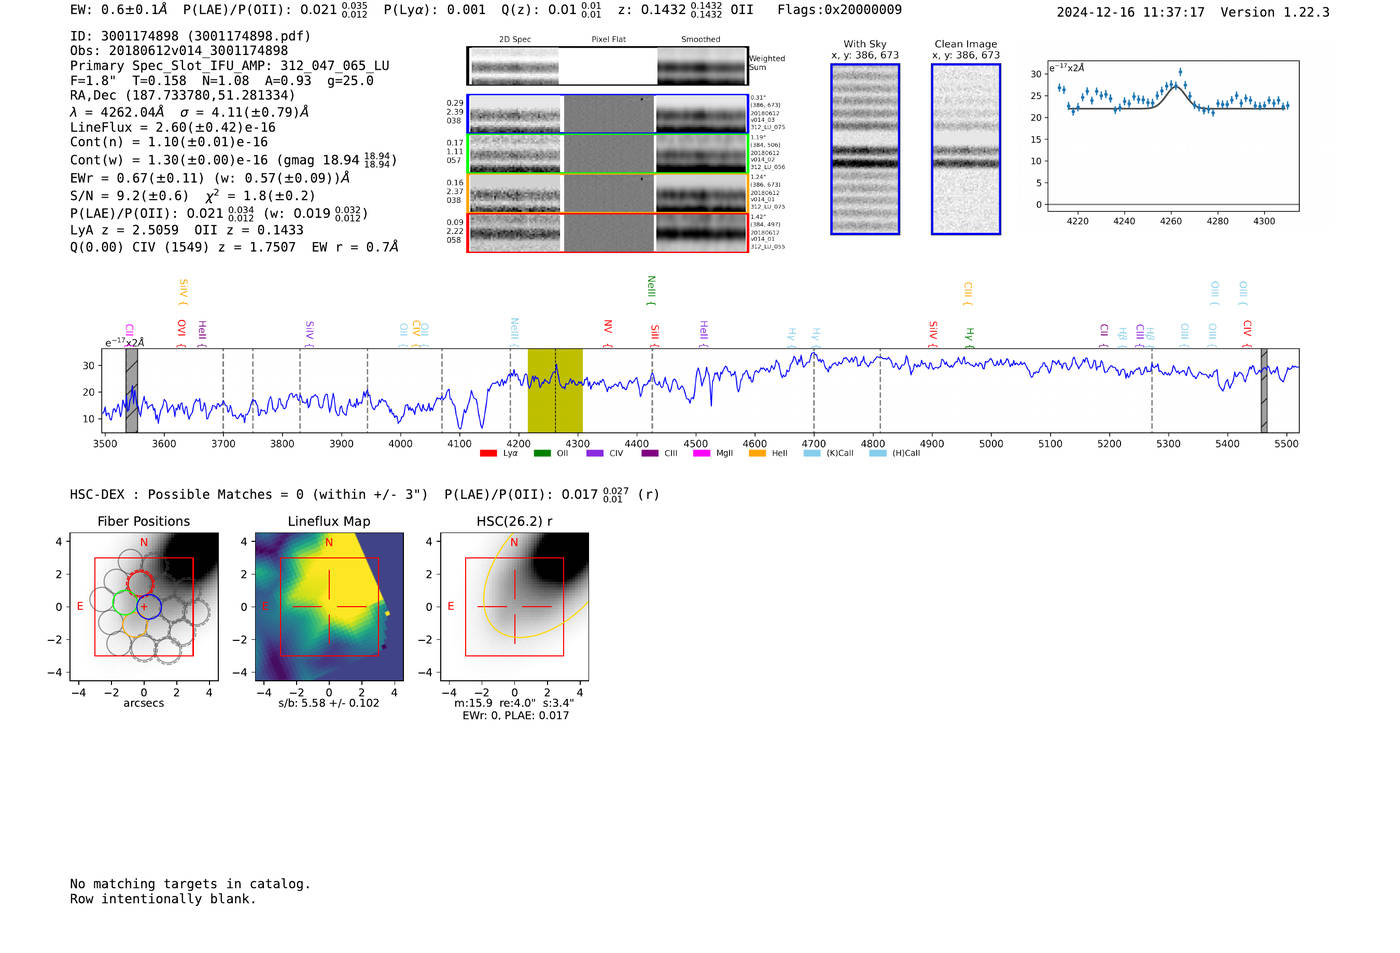Click the red dashed fiber circle
This screenshot has height=953, width=1400.
(x=141, y=582)
